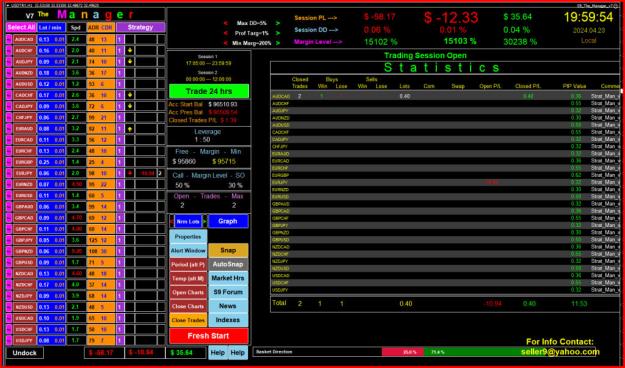Click the AUDCAD lot size 0.13 field
The width and height of the screenshot is (625, 368).
point(44,39)
